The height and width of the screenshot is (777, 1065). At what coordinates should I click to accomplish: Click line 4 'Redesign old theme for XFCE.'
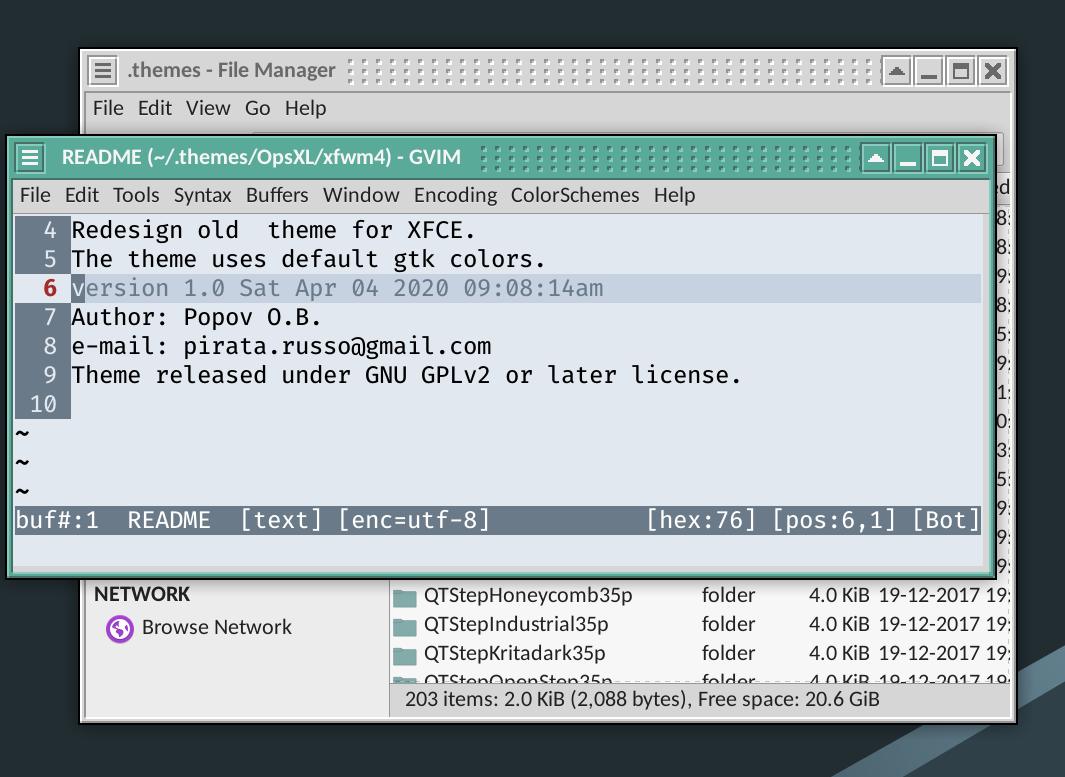click(273, 230)
